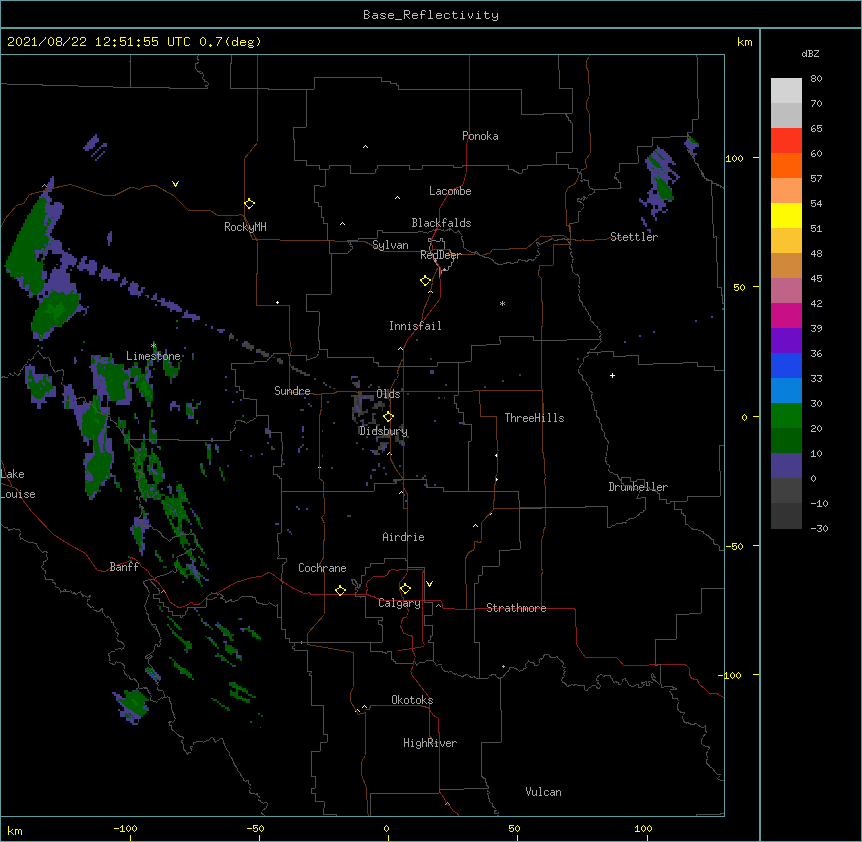Click the yellow radar marker near RockyMH
The width and height of the screenshot is (862, 842).
(x=250, y=204)
